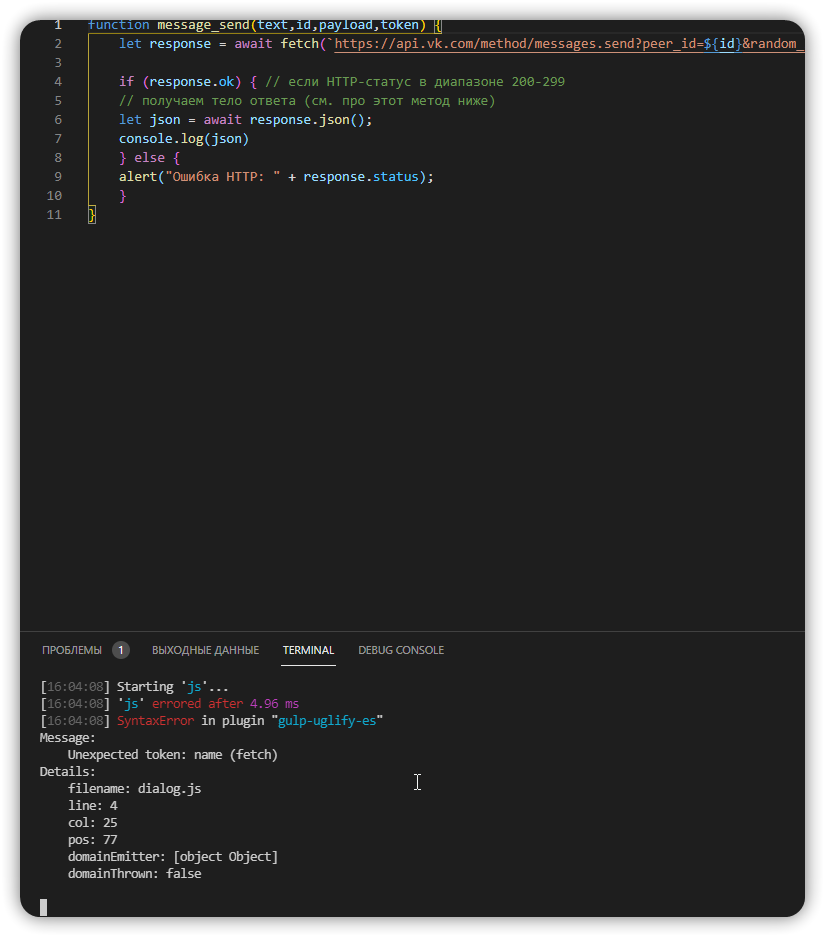Click response.status in alert line
The width and height of the screenshot is (825, 937).
[x=361, y=177]
